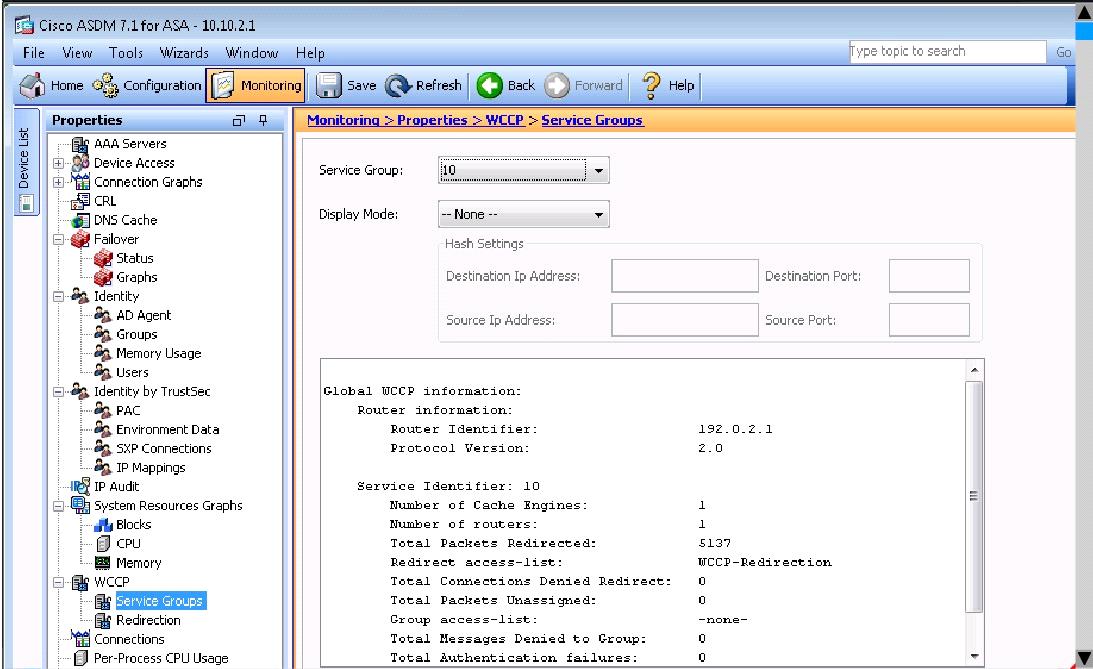Screen dimensions: 1093x669
Task: Collapse the System Resources Graphs node
Action: 59,506
